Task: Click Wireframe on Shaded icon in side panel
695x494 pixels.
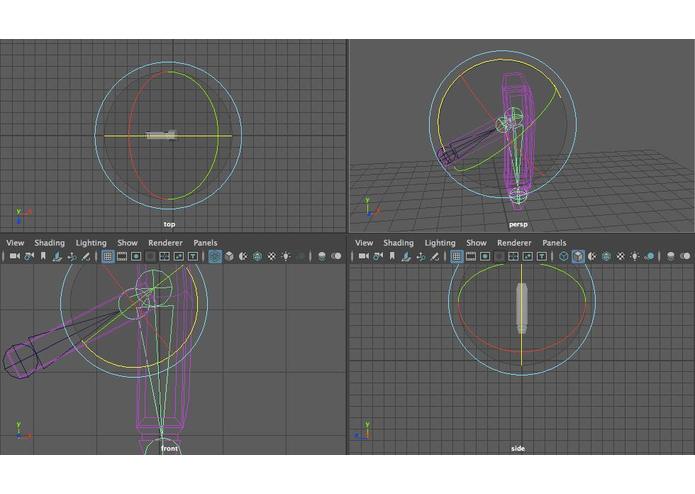Action: point(606,256)
